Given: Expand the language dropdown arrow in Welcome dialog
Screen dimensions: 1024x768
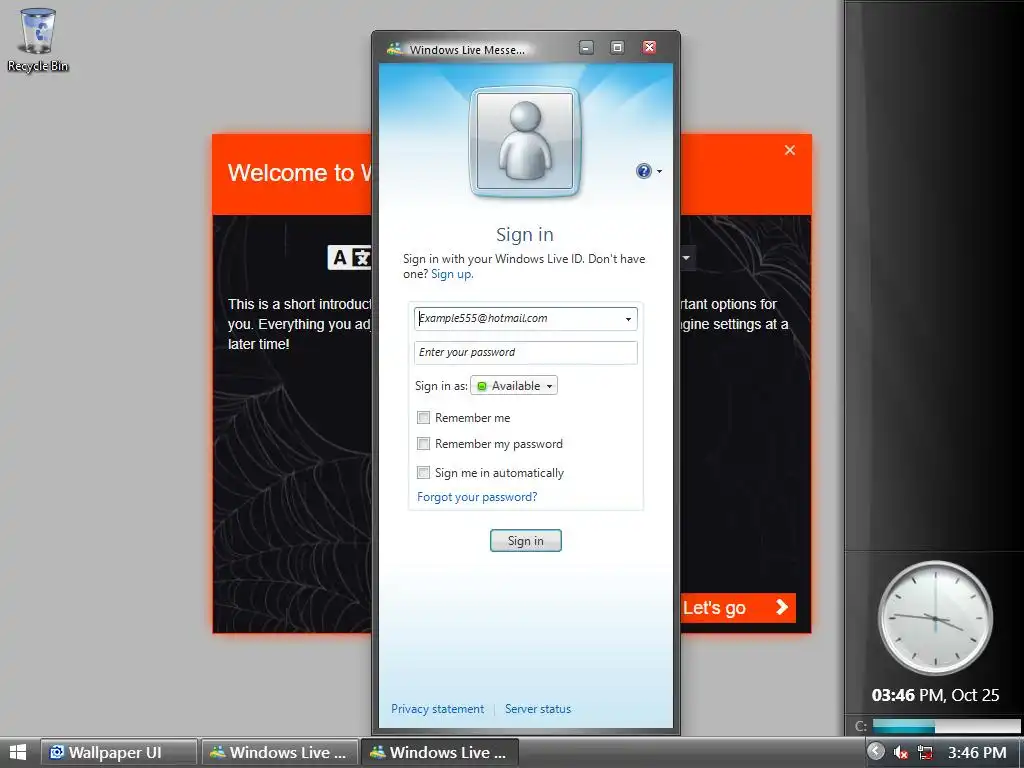Looking at the screenshot, I should coord(687,258).
